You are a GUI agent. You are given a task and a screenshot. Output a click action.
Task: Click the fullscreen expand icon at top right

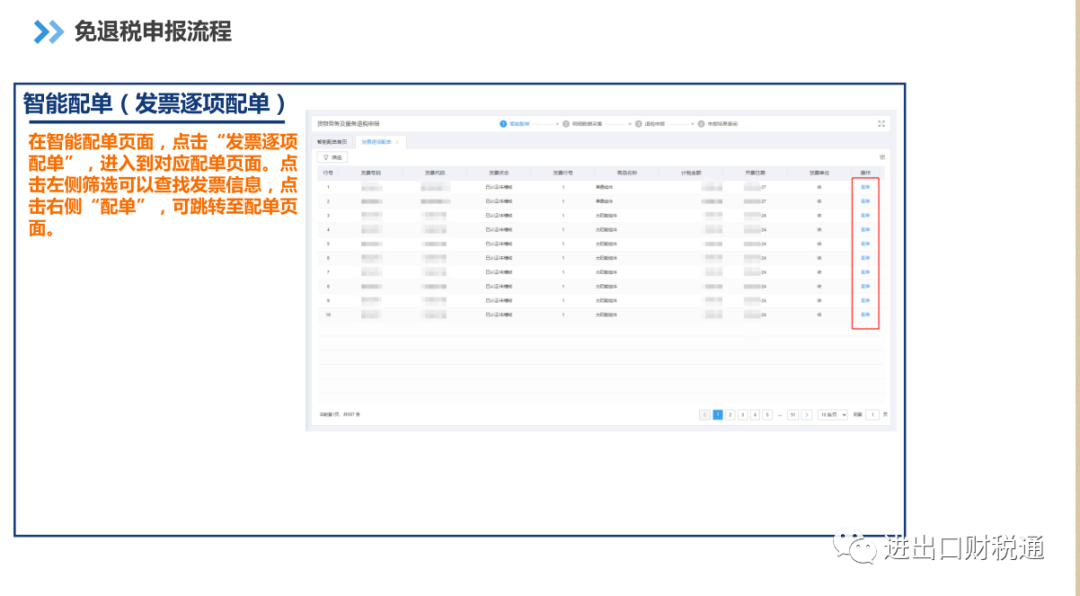(x=881, y=124)
